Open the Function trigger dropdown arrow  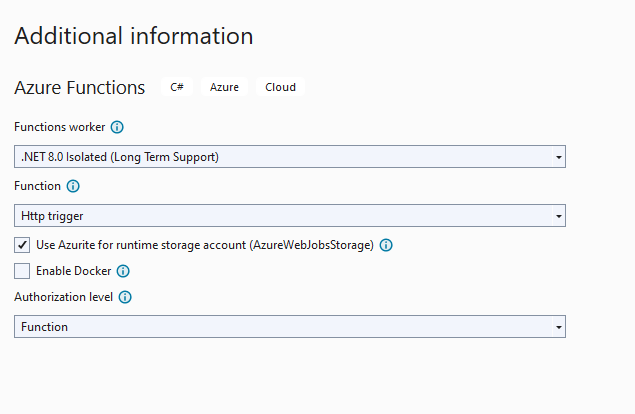point(558,216)
